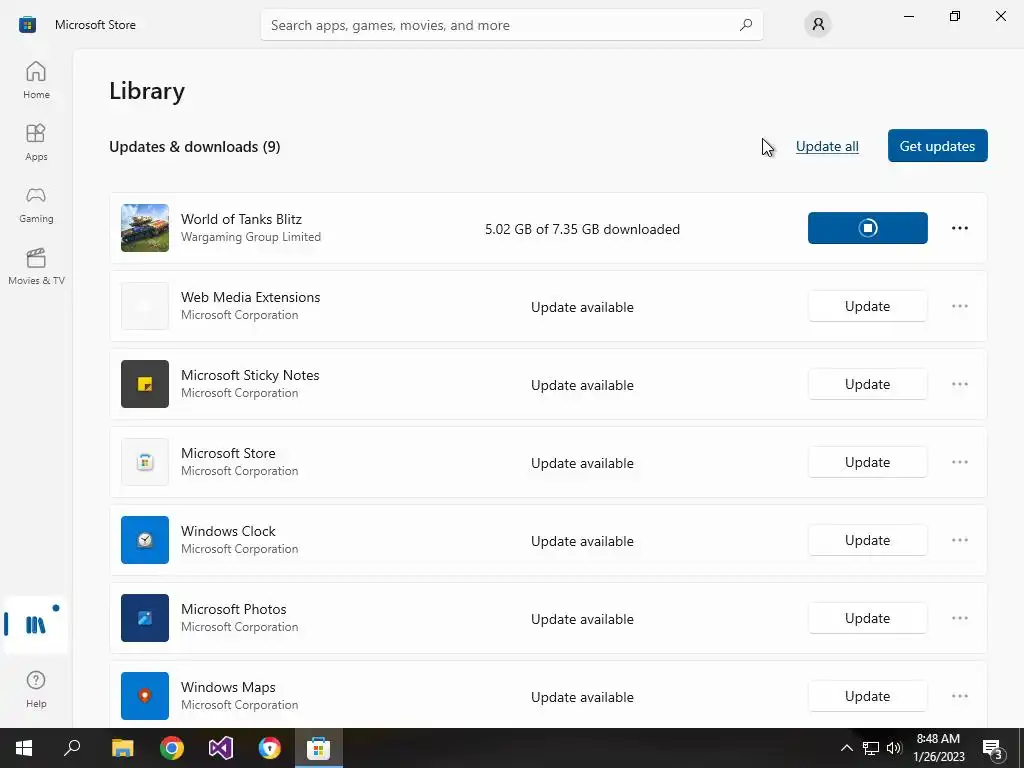Open the user account profile icon
This screenshot has height=768, width=1024.
[x=818, y=25]
